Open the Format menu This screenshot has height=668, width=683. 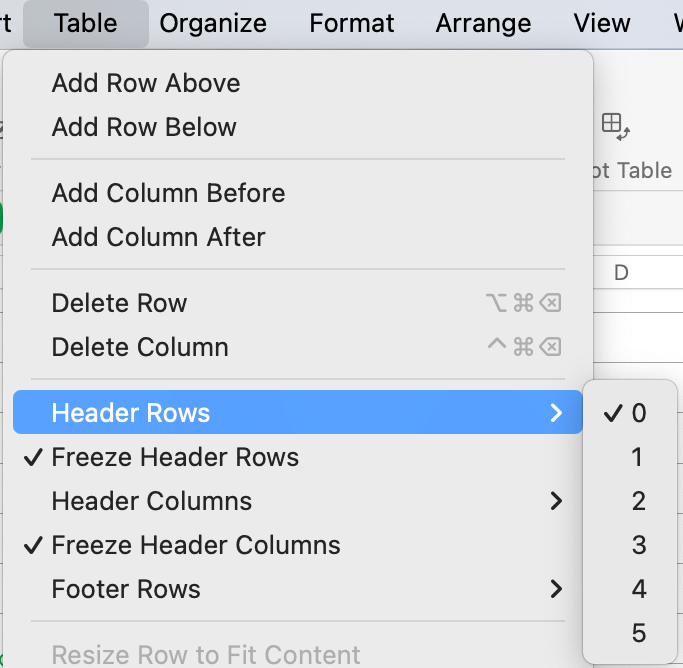coord(352,23)
